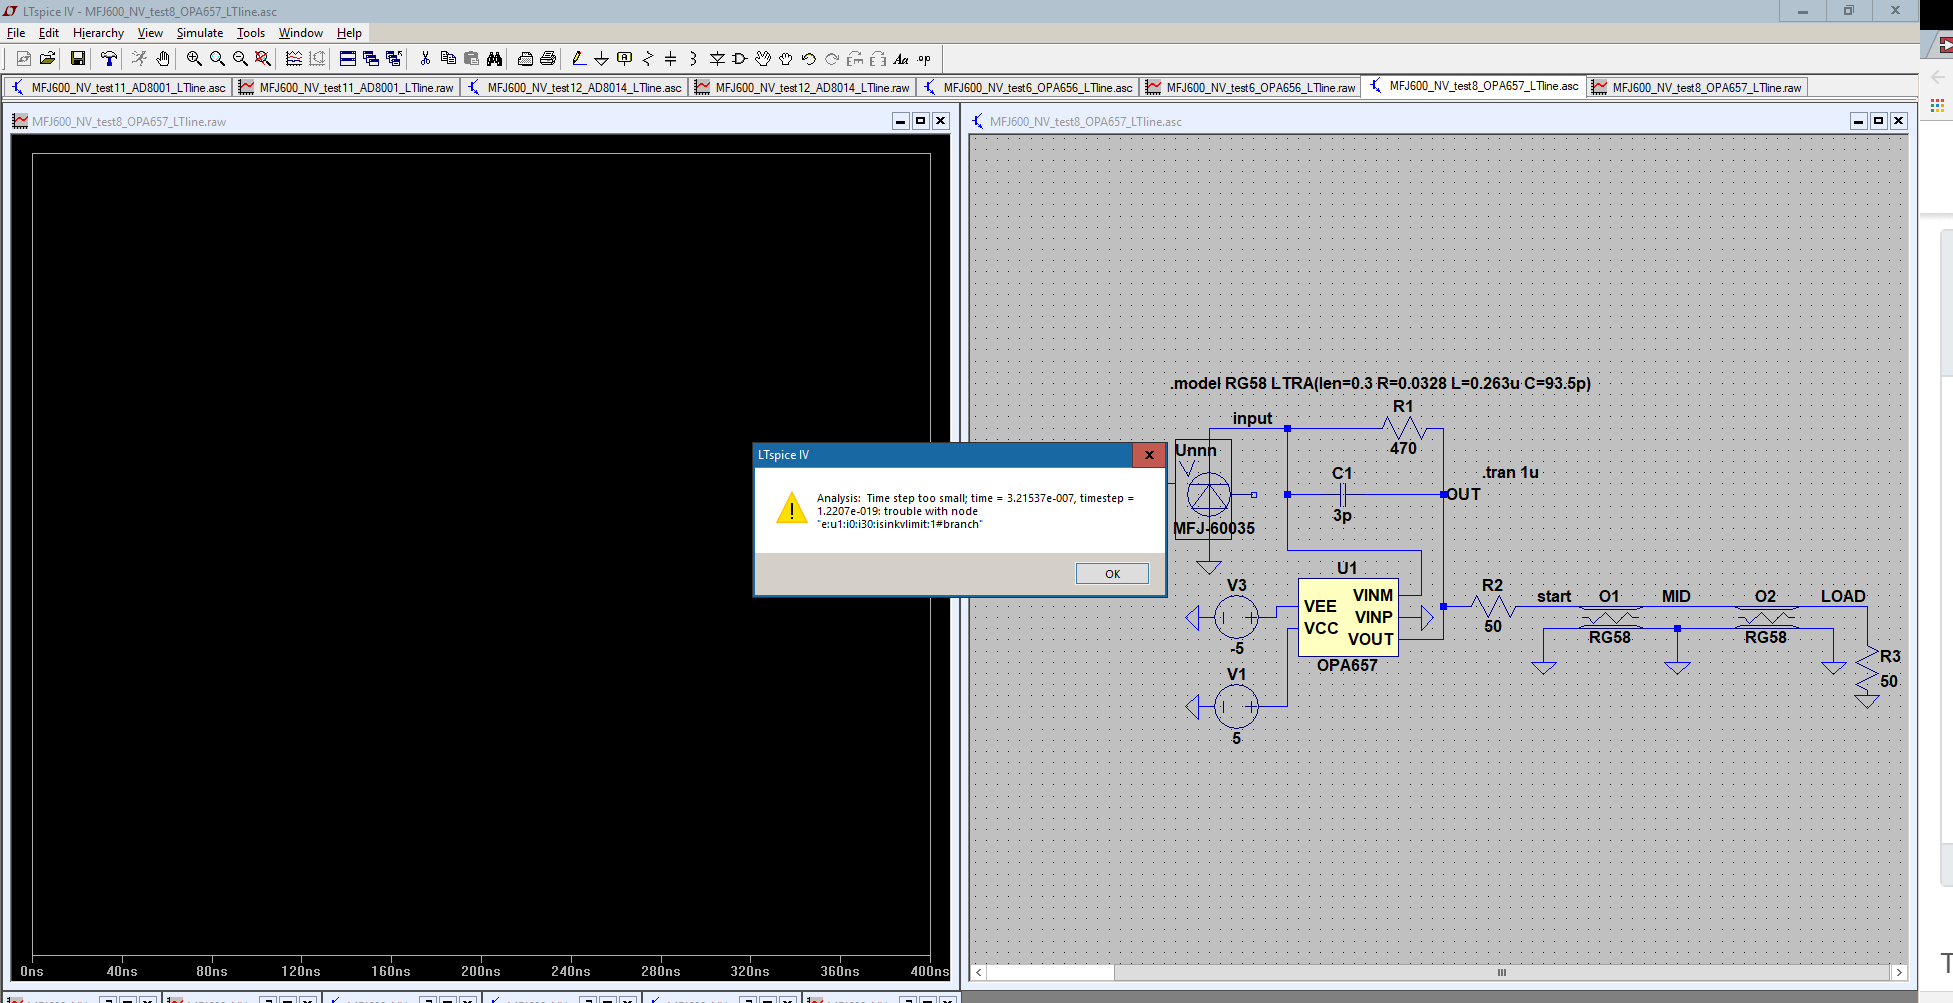Run the simulation with the Run icon
The width and height of the screenshot is (1953, 1003).
[x=138, y=58]
